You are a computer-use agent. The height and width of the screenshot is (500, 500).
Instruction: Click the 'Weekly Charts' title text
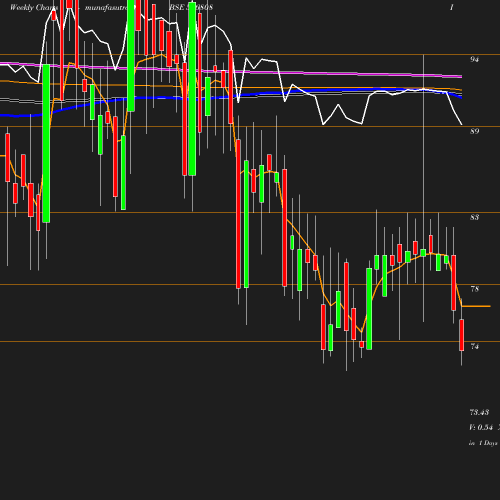[x=34, y=7]
